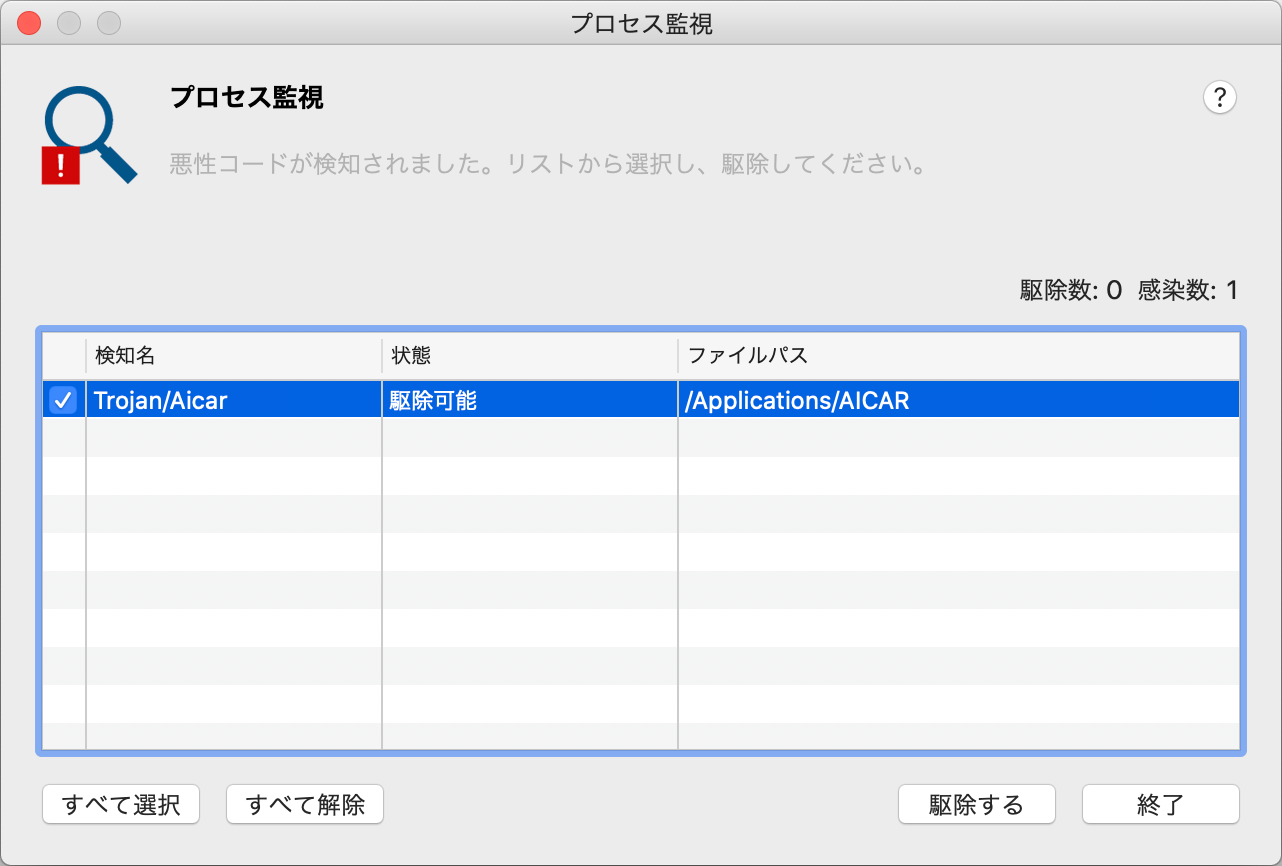Close the プロセス監視 window with red button
Screen dimensions: 1282x866
pyautogui.click(x=30, y=22)
